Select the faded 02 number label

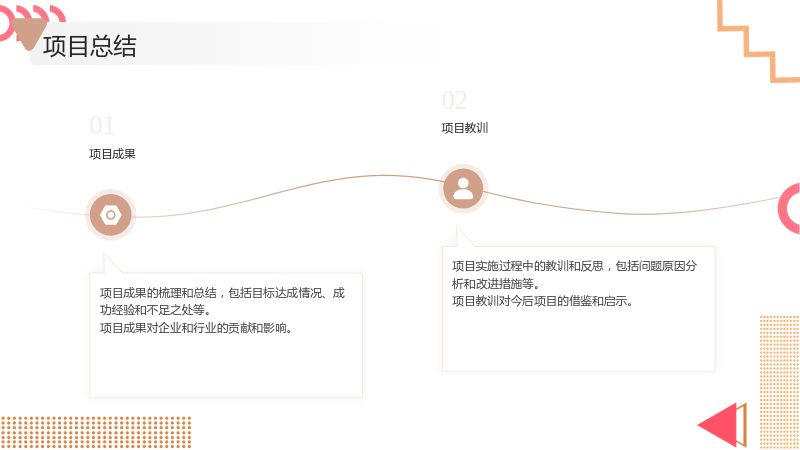[454, 101]
